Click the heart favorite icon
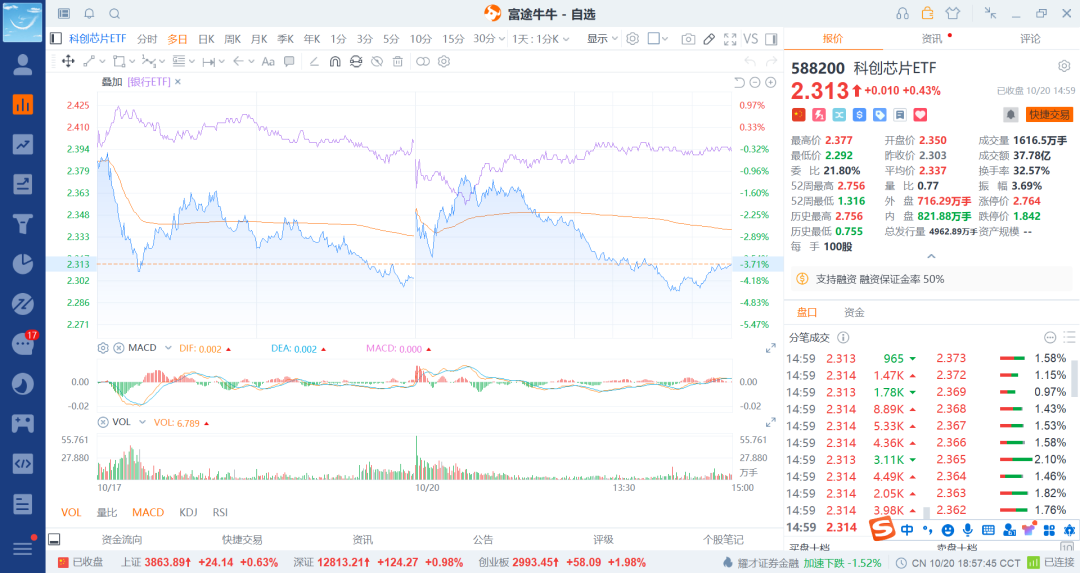Screen dimensions: 1080x573 (x=920, y=115)
